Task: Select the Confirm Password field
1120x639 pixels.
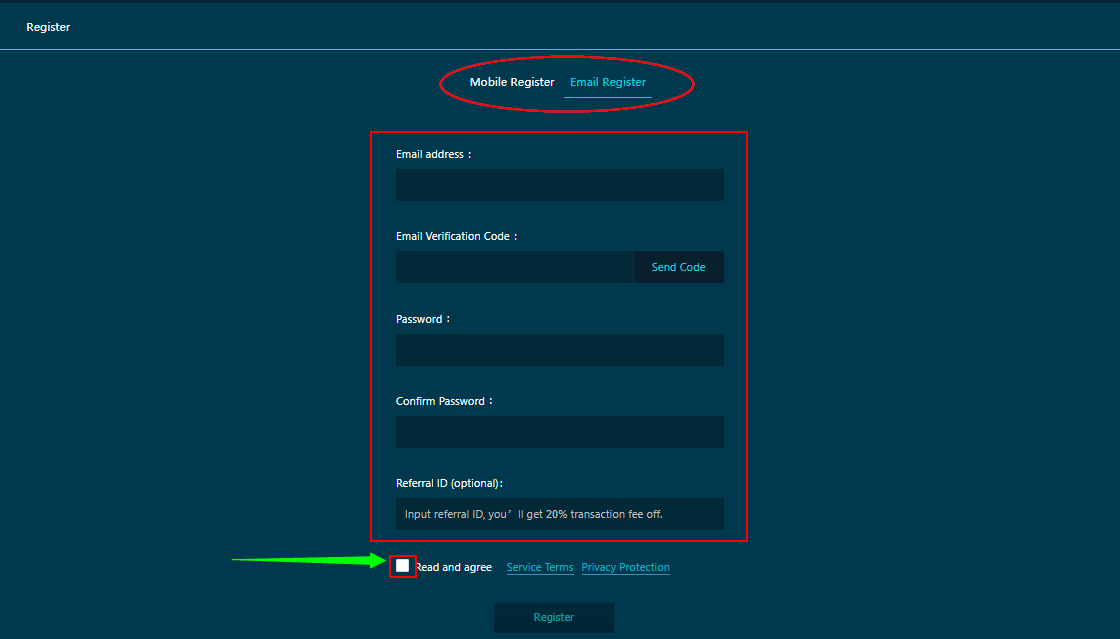Action: point(559,432)
